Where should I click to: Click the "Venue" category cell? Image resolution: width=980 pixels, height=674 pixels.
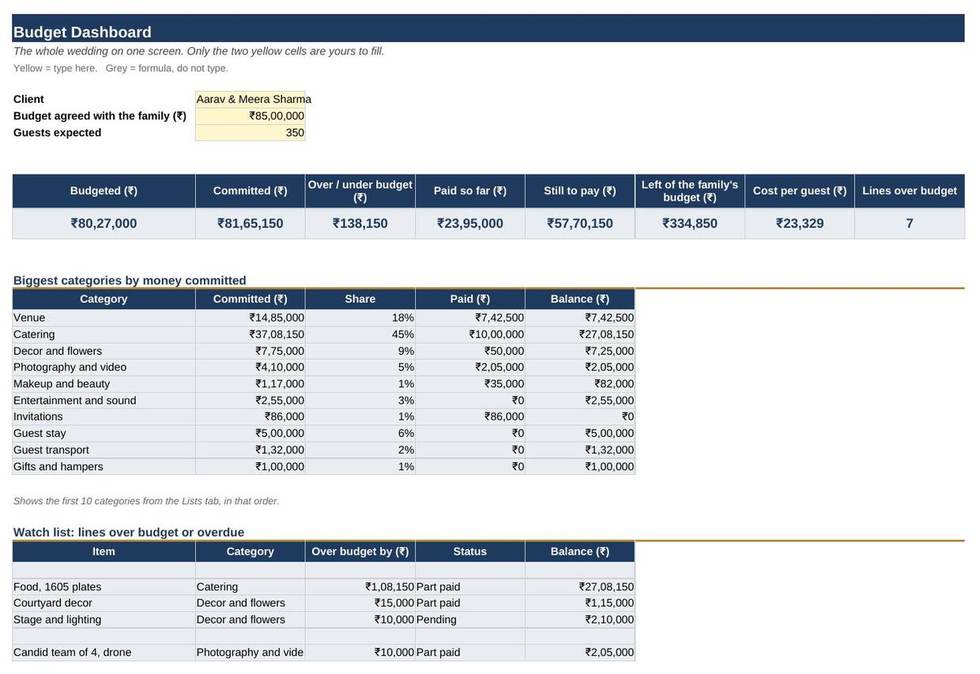click(x=104, y=318)
